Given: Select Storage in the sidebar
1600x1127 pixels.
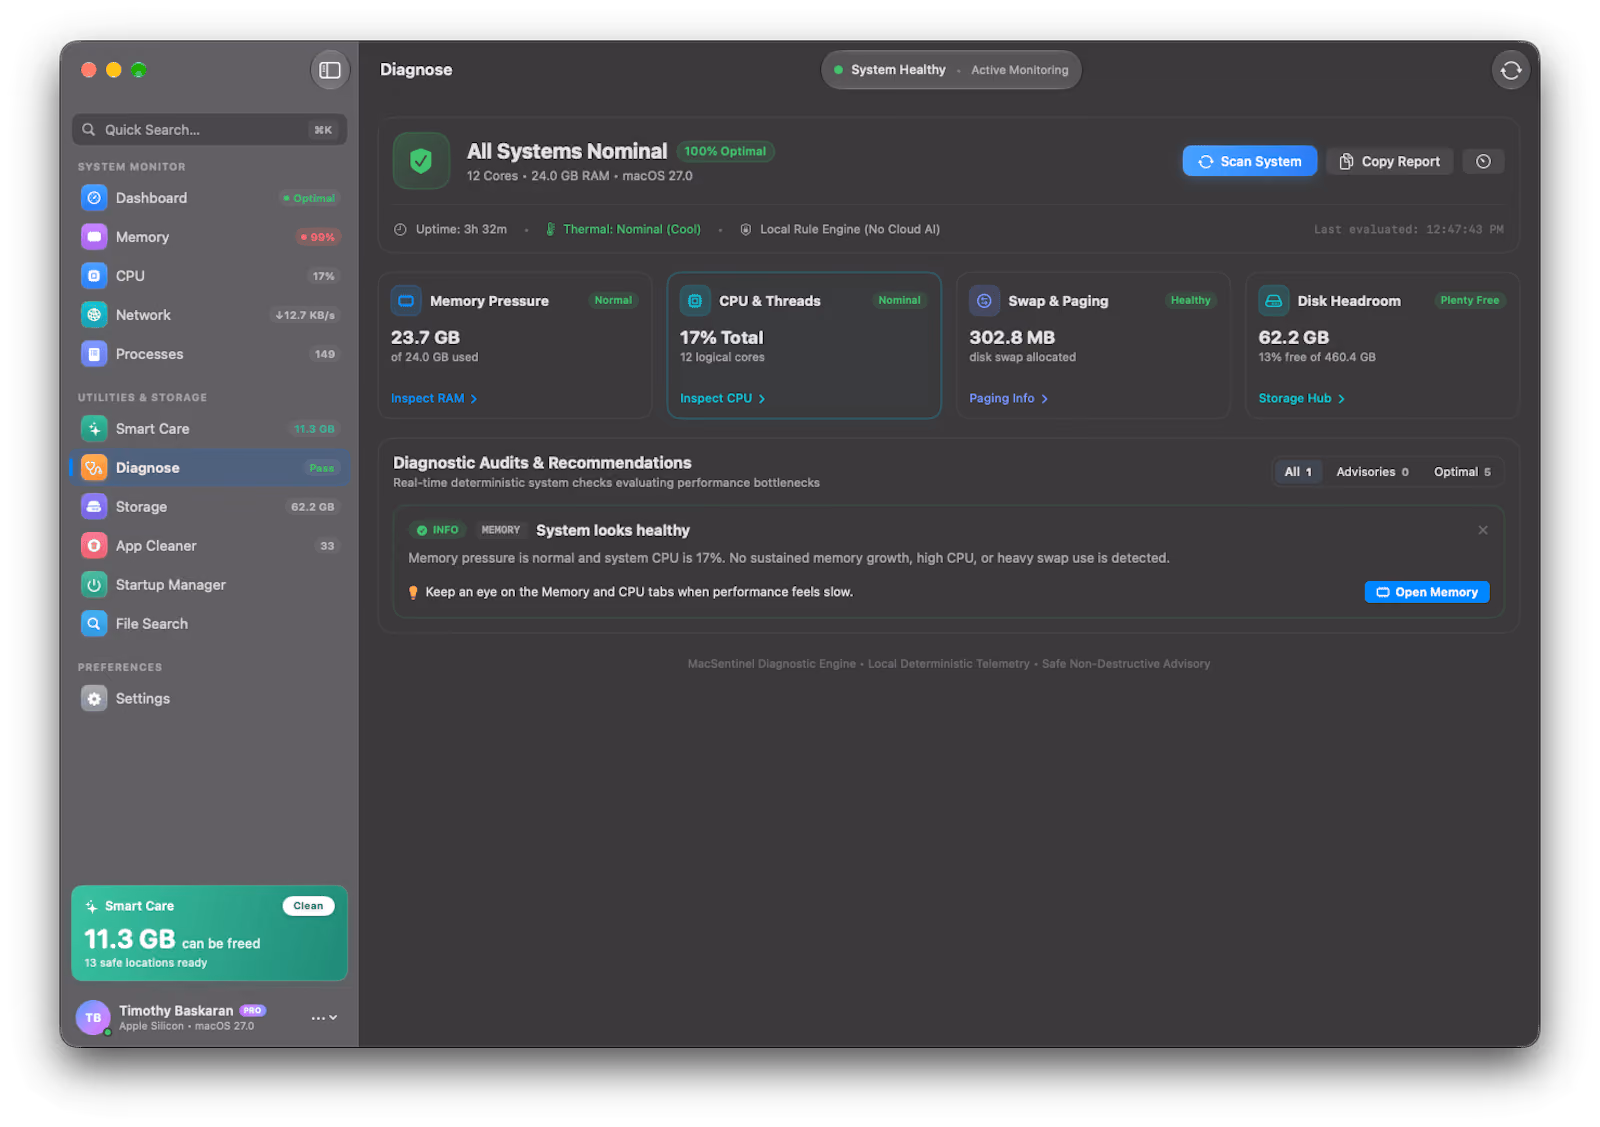Looking at the screenshot, I should [x=210, y=507].
